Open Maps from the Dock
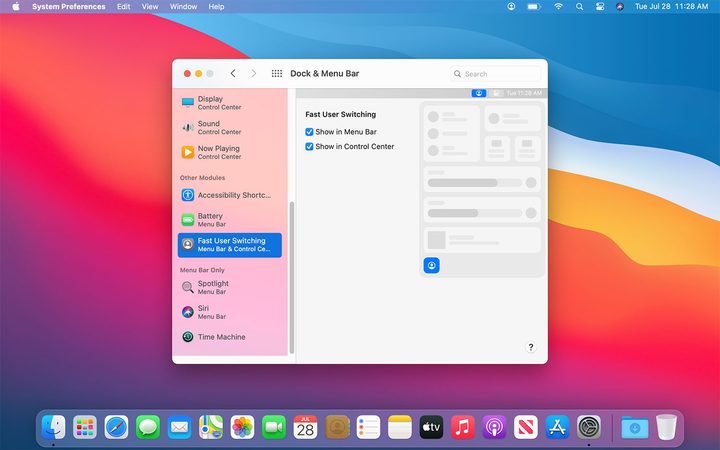 211,427
